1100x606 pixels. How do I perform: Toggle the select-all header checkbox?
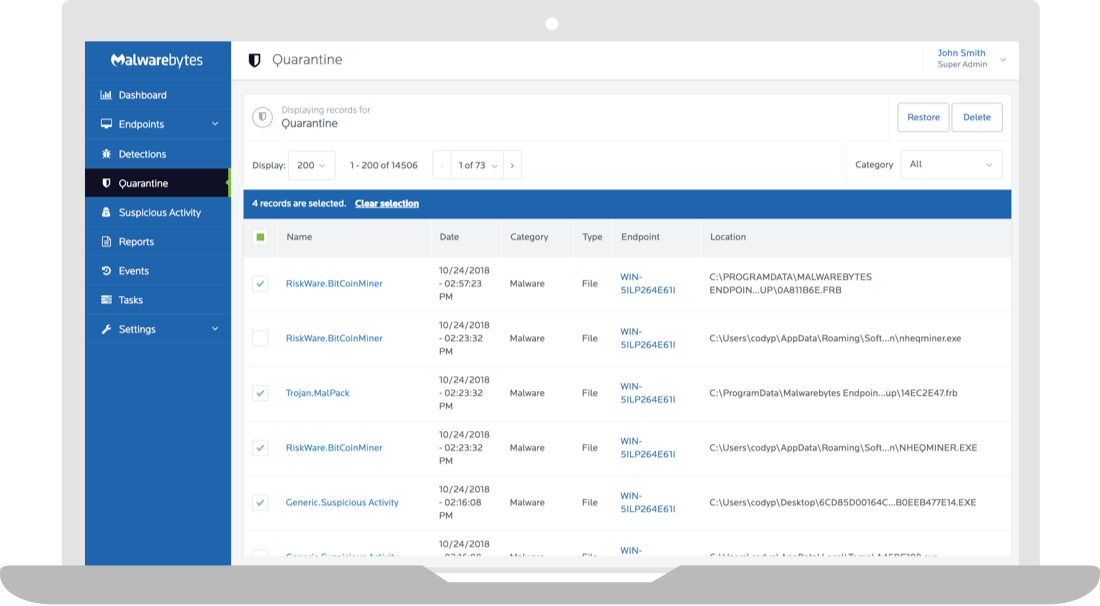pyautogui.click(x=260, y=237)
